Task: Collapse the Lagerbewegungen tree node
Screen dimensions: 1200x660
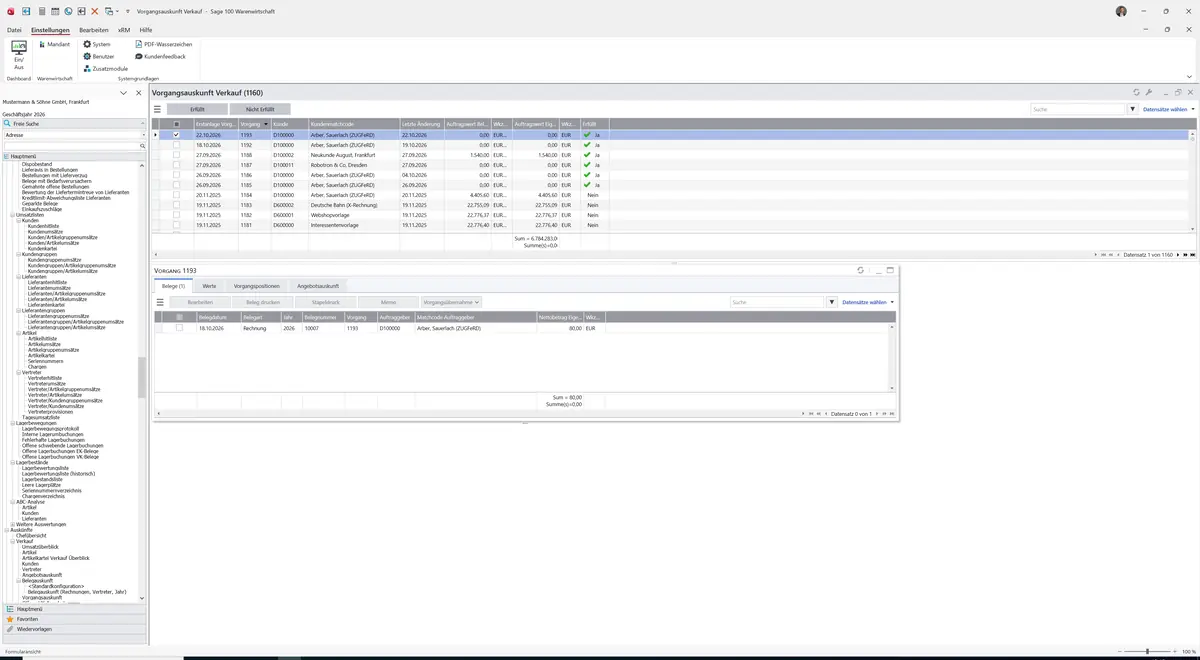Action: click(12, 423)
